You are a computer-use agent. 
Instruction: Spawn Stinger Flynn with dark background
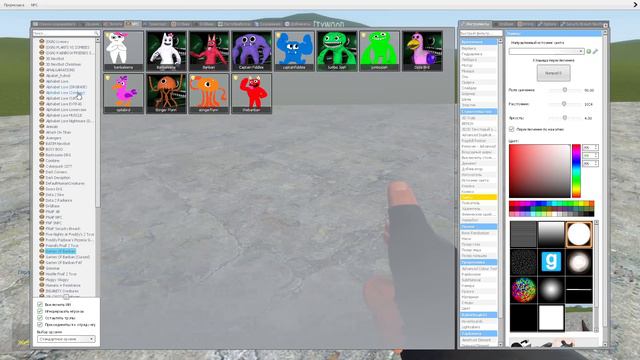(x=167, y=93)
